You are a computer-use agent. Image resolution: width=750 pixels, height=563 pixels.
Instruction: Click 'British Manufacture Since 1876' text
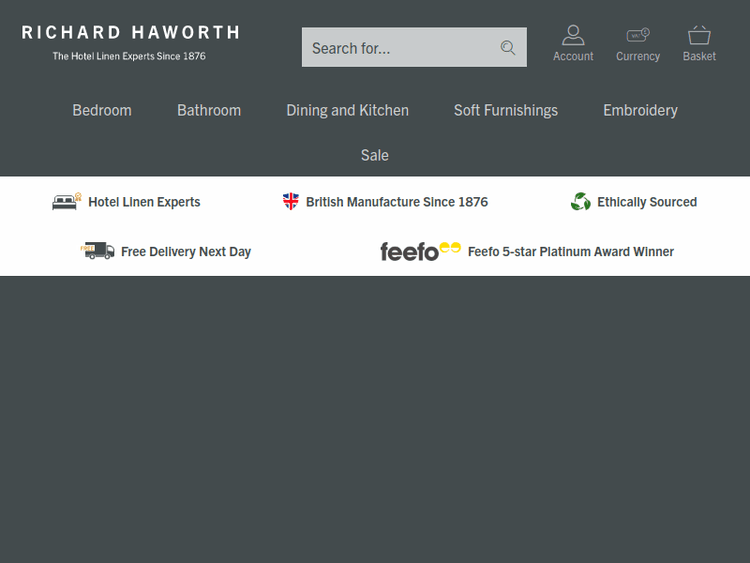397,202
